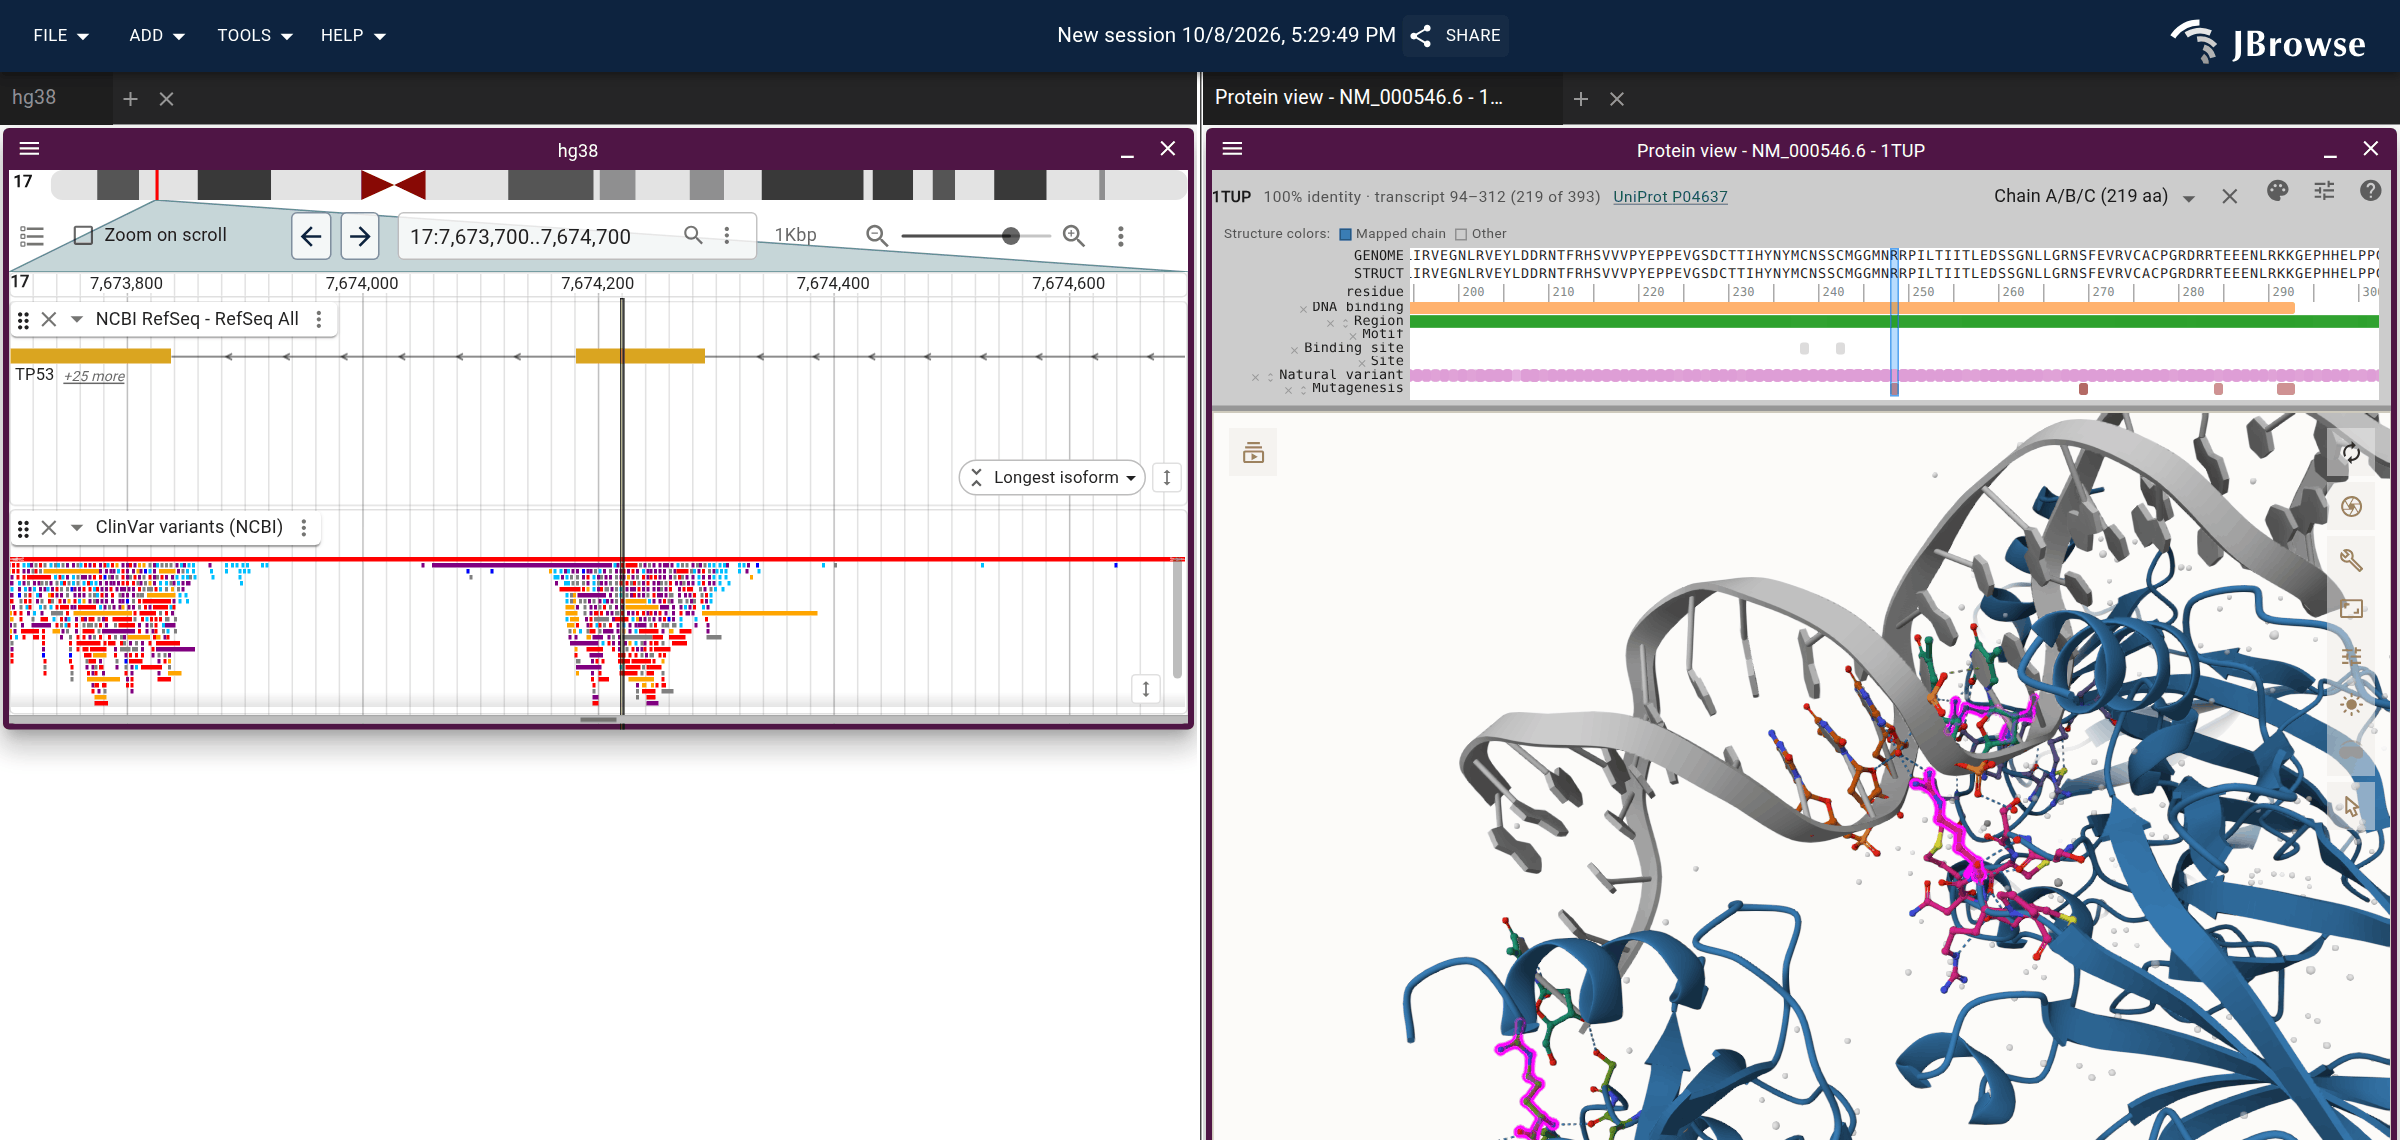Image resolution: width=2400 pixels, height=1140 pixels.
Task: Click the zoom out magnifier icon
Action: tap(877, 236)
